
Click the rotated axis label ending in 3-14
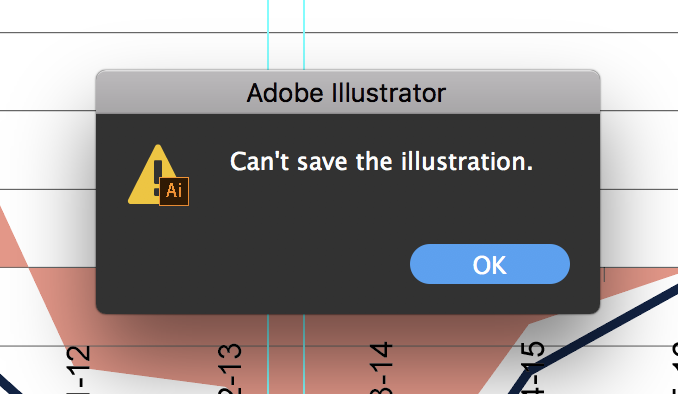click(x=381, y=368)
